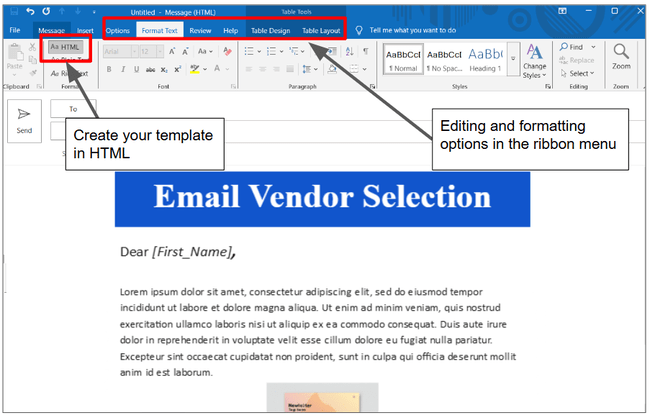The image size is (650, 418).
Task: Open the Change Styles menu
Action: [534, 61]
